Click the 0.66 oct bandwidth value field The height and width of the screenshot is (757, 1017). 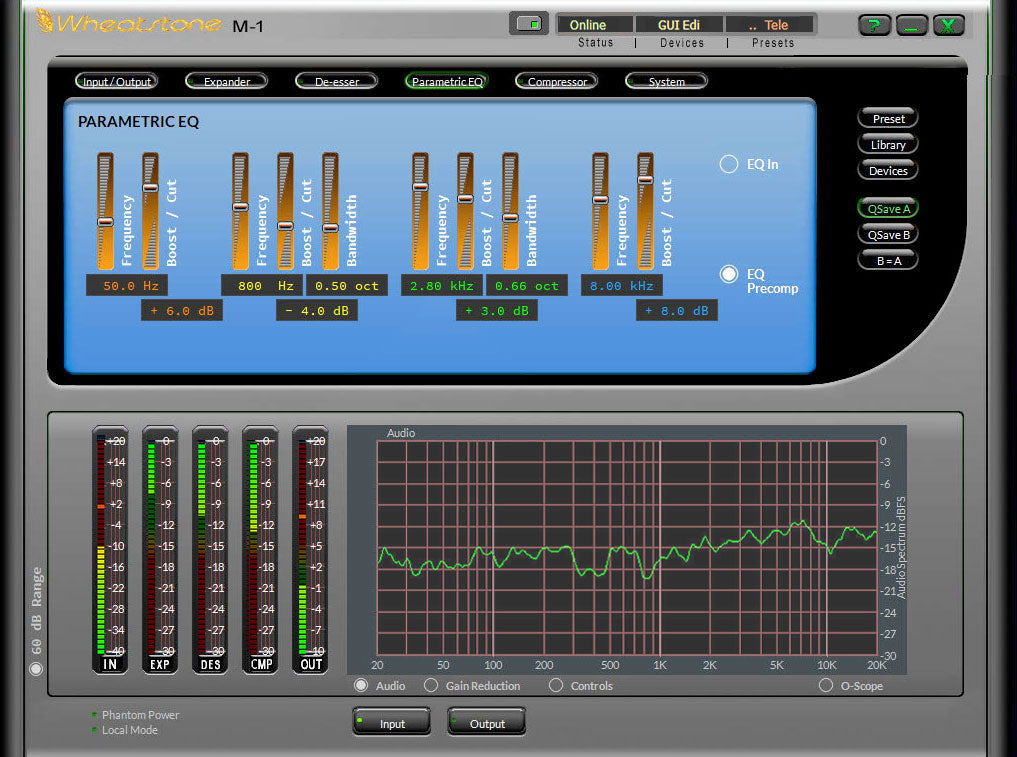[x=527, y=285]
